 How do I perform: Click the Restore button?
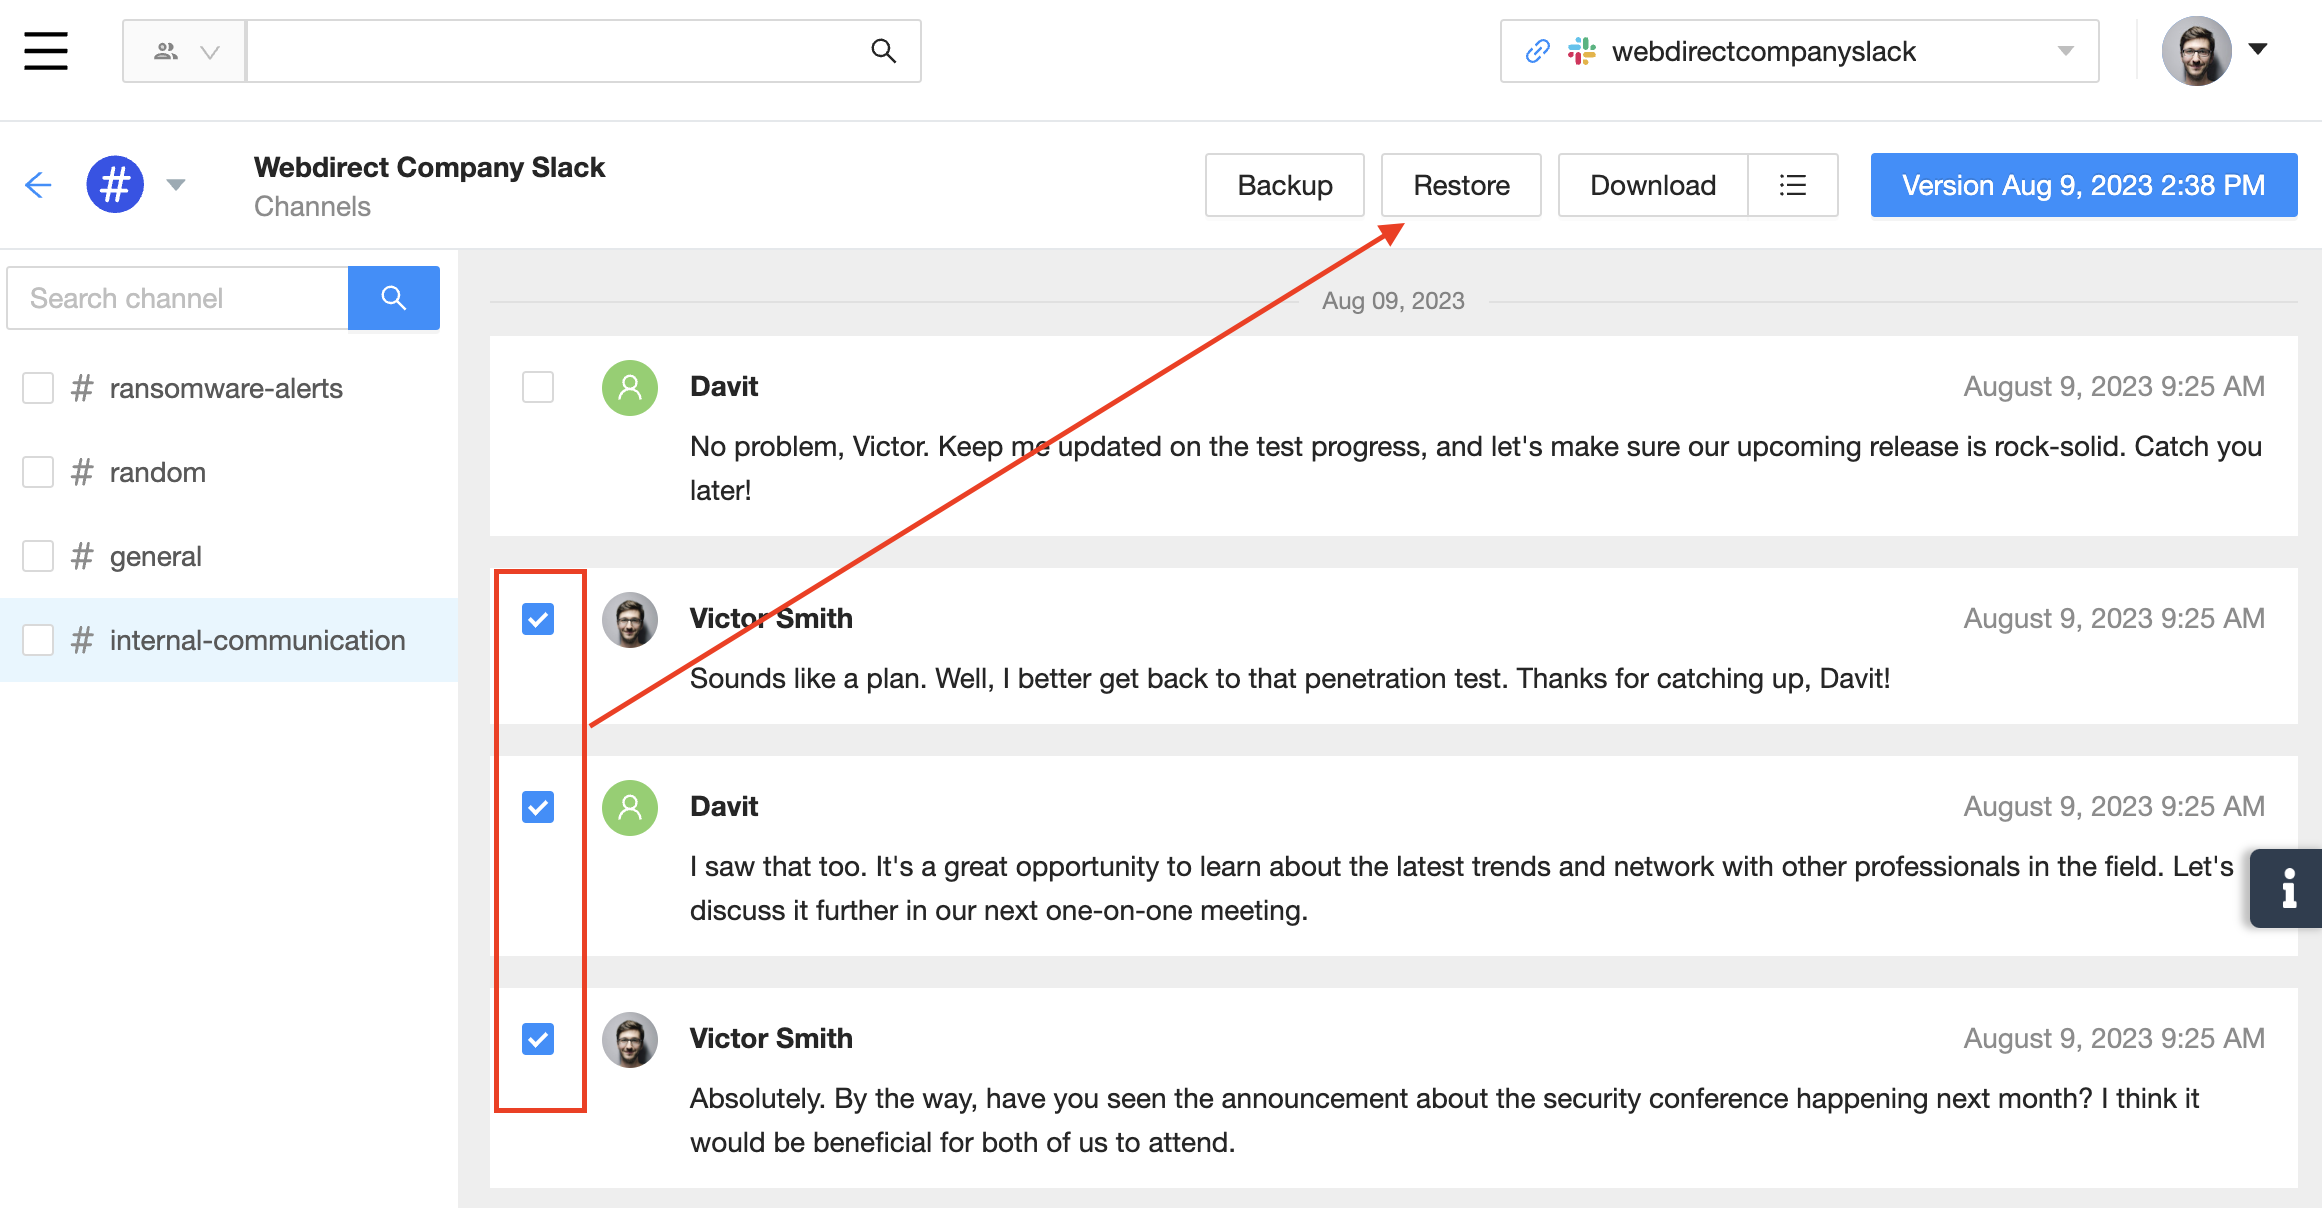coord(1461,185)
